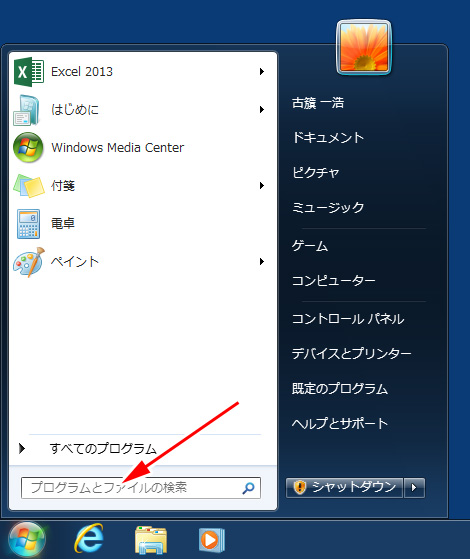
Task: Open Internet Explorer from the taskbar
Action: pyautogui.click(x=89, y=539)
